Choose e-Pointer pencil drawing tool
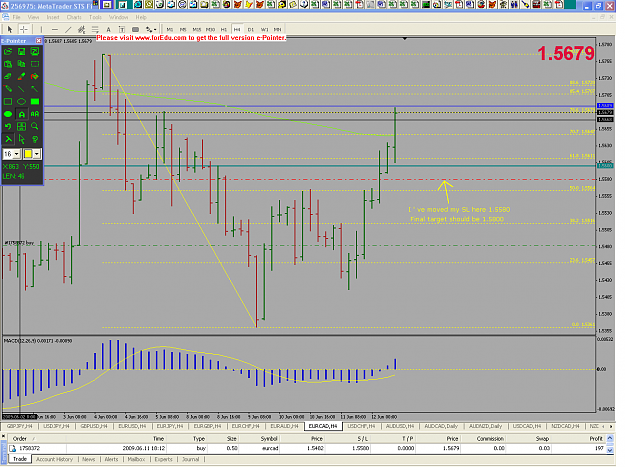625x467 pixels. (x=8, y=89)
